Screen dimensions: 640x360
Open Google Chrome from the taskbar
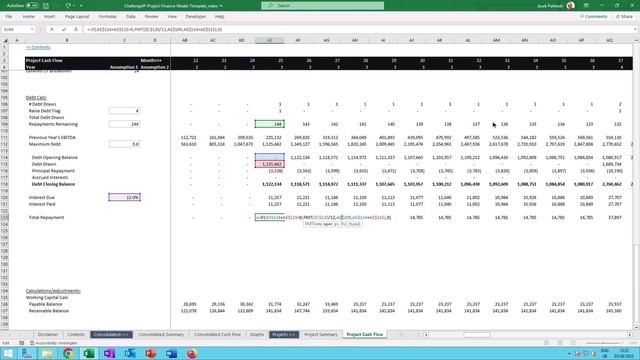68,353
